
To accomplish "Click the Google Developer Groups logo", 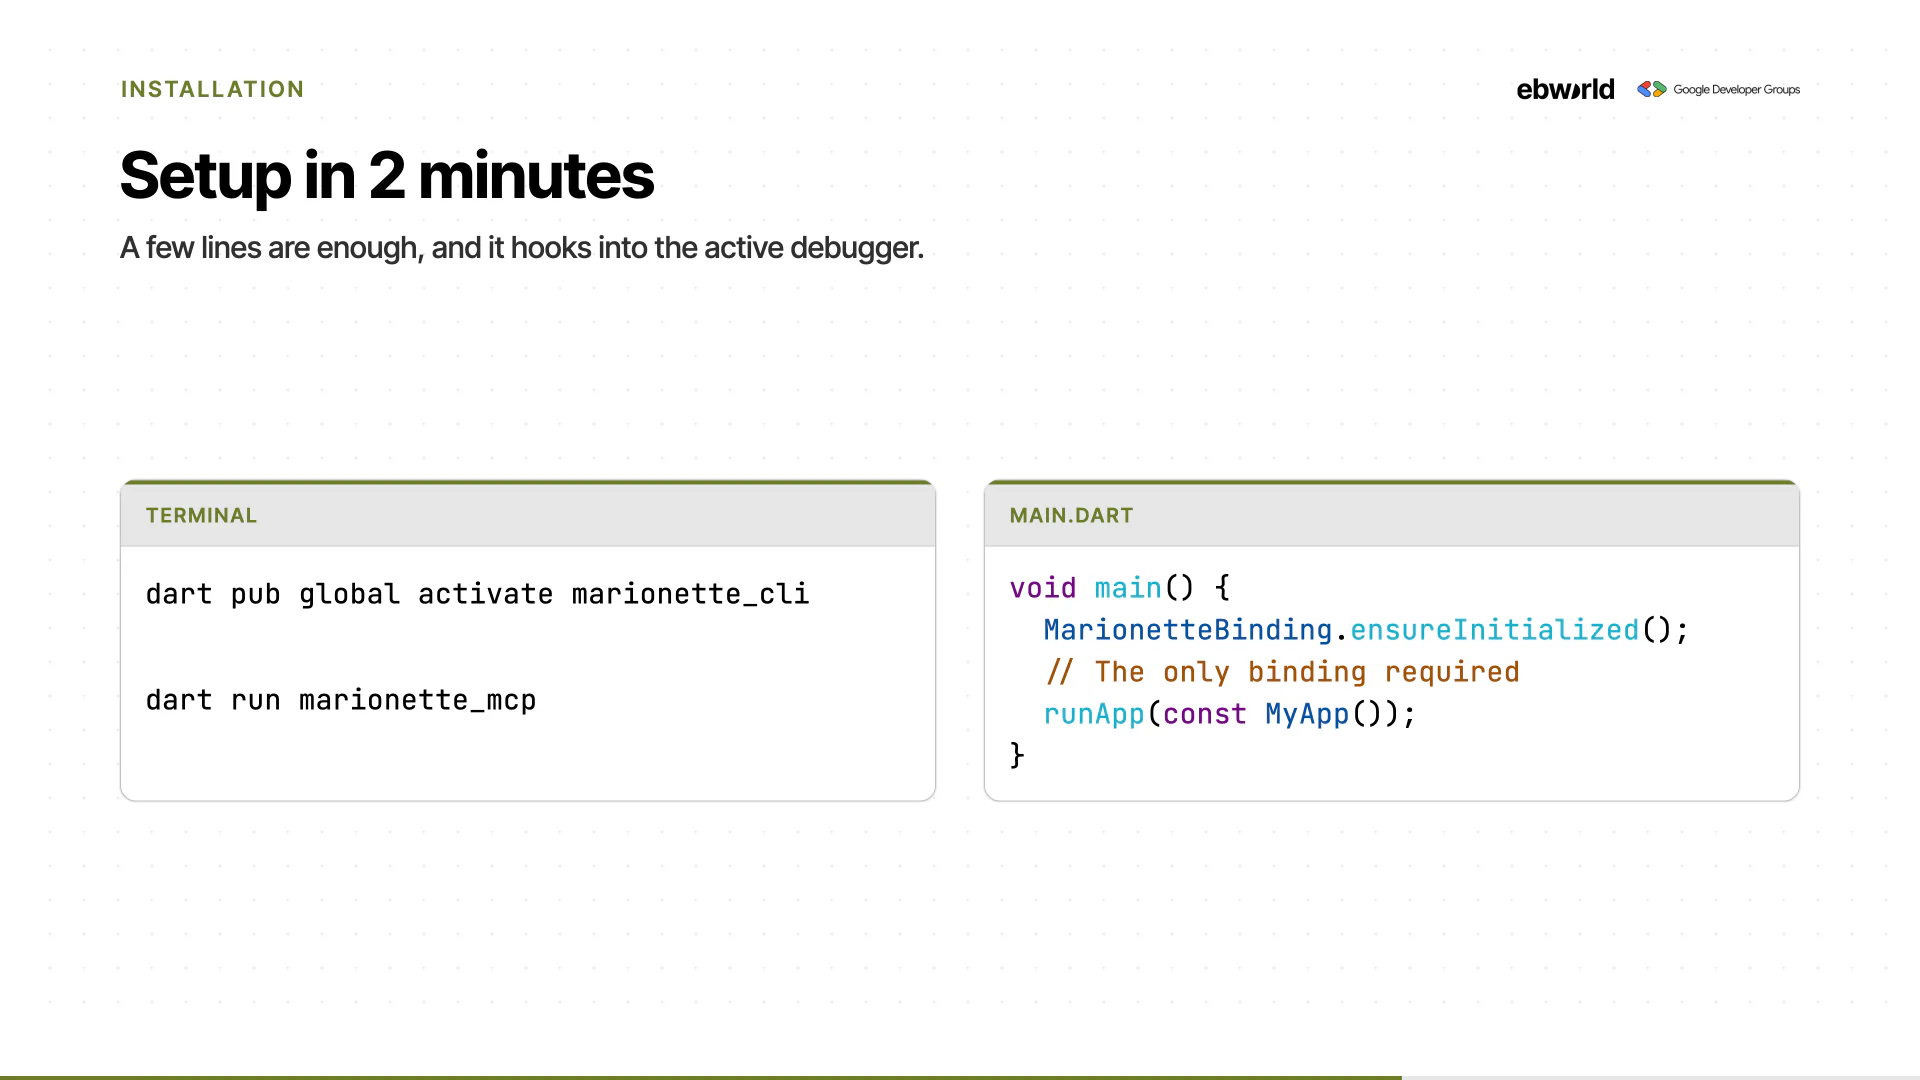I will (1718, 89).
